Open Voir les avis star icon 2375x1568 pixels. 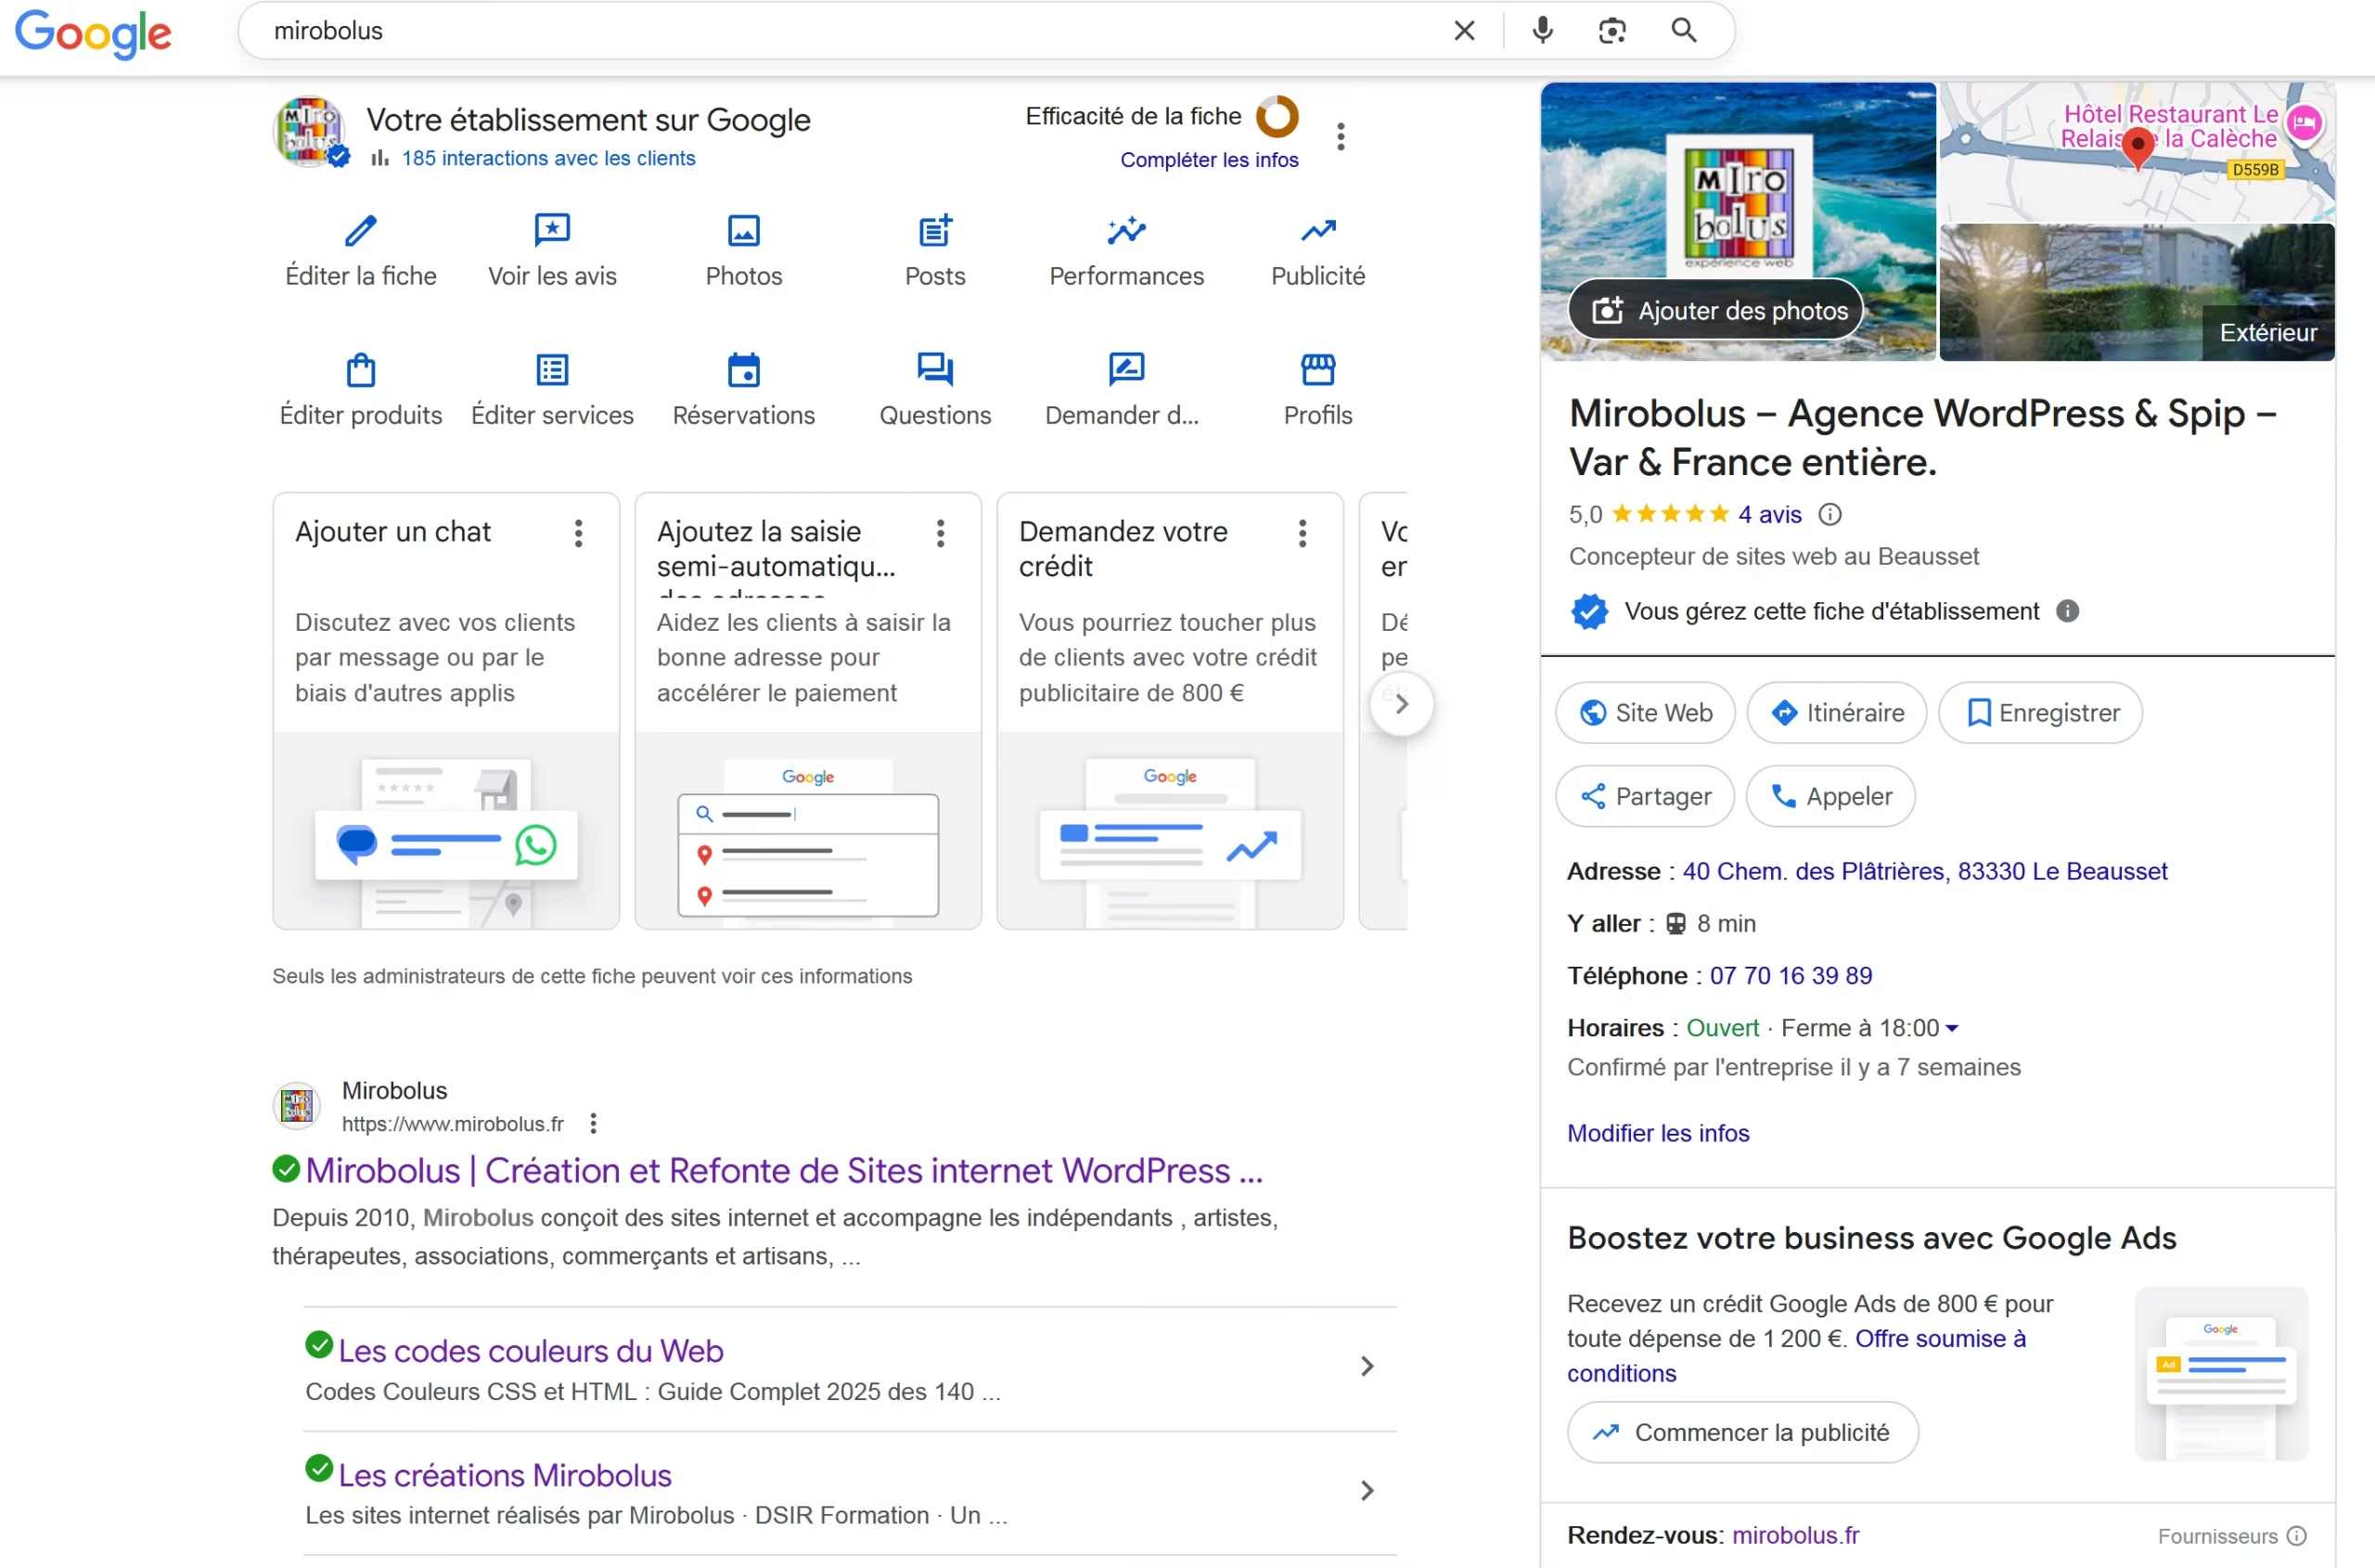[552, 231]
